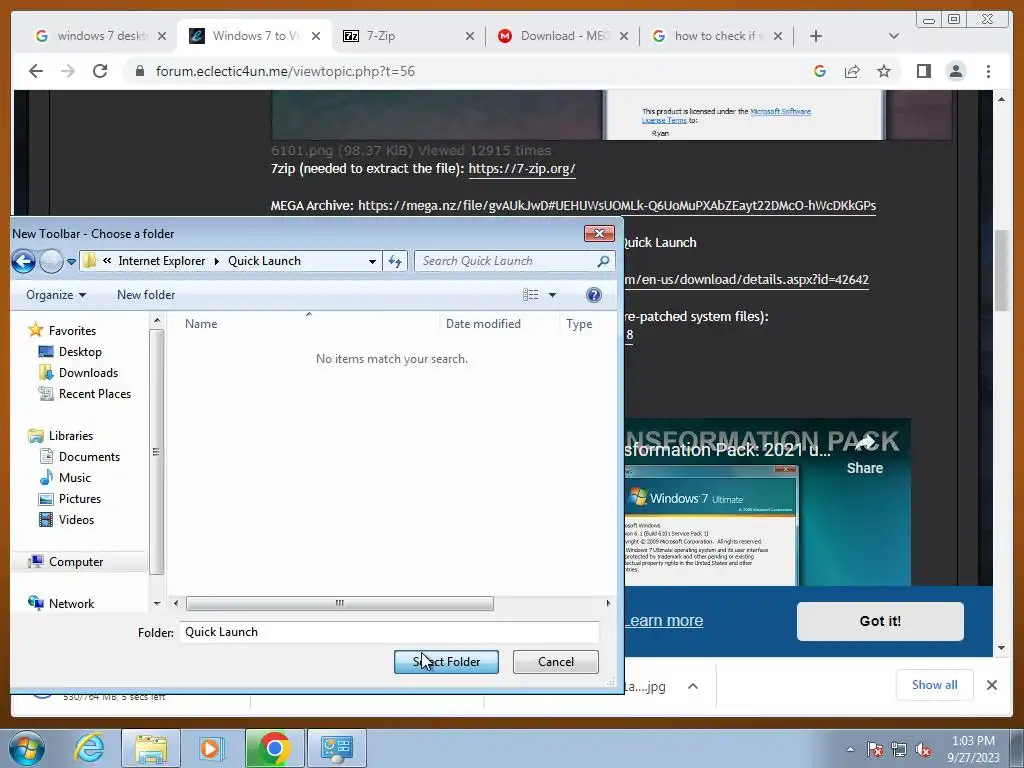Click the volume icon in system tray

(923, 750)
